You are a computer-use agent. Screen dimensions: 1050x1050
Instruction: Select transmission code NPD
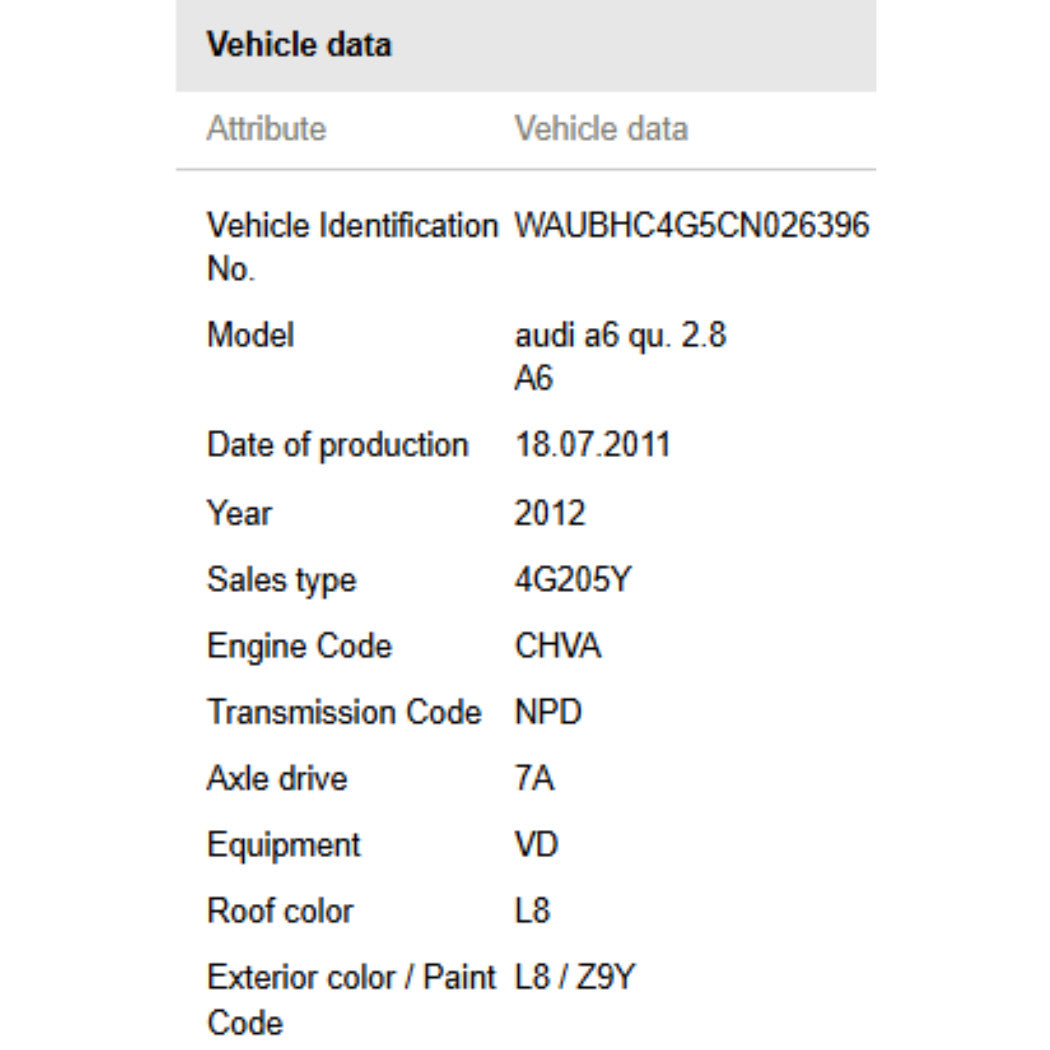click(x=548, y=712)
